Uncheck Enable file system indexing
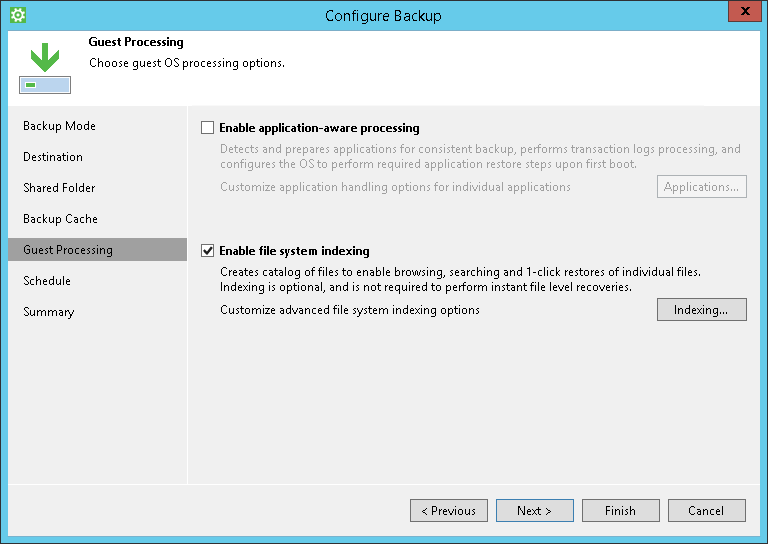 tap(208, 251)
